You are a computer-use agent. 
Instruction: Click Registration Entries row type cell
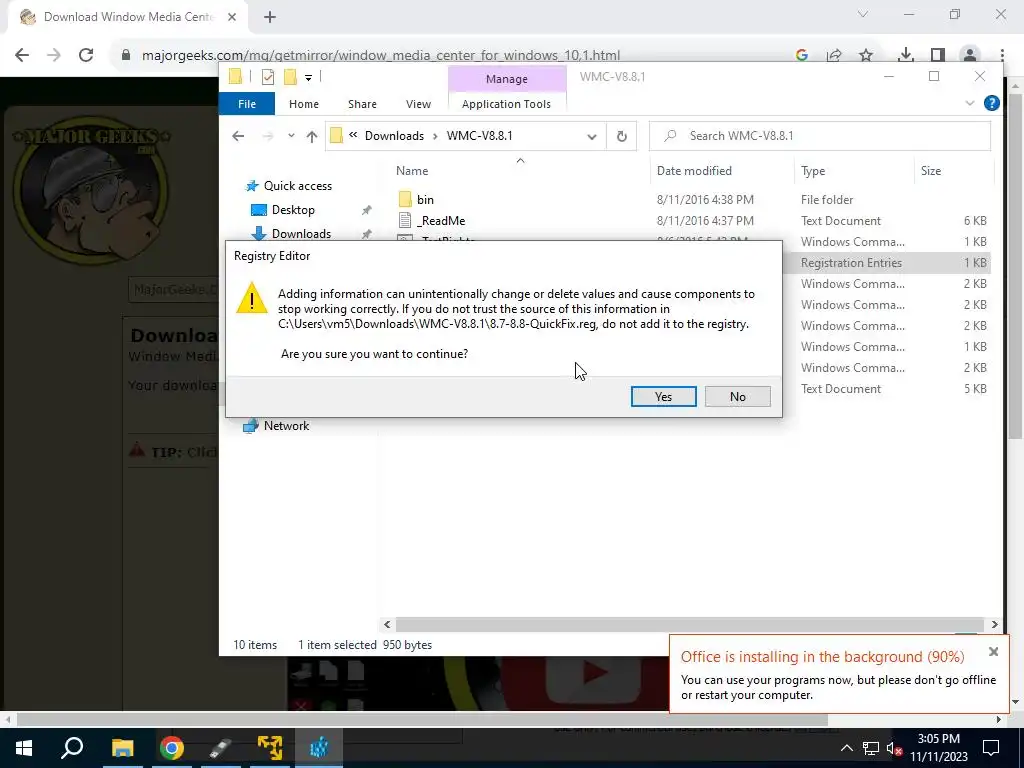click(851, 263)
